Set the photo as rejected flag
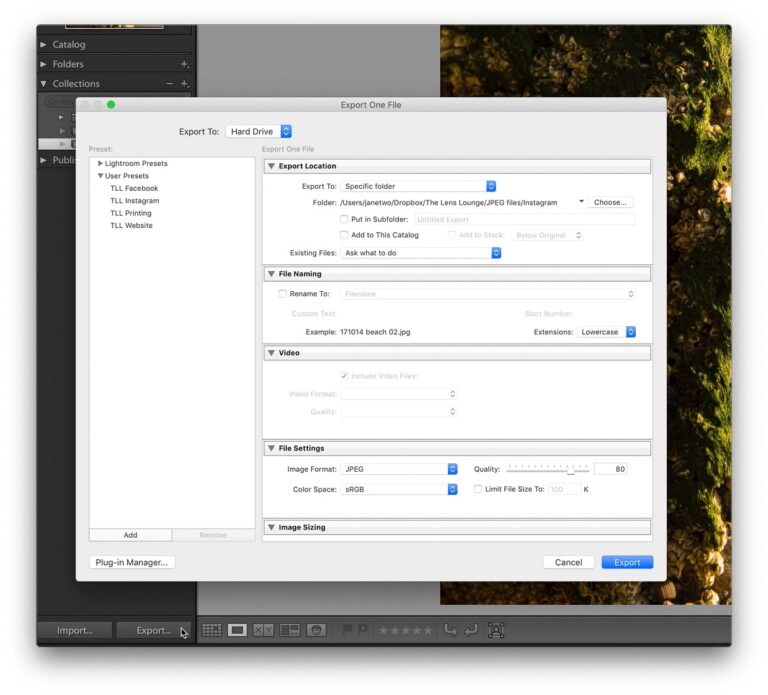 pyautogui.click(x=363, y=629)
